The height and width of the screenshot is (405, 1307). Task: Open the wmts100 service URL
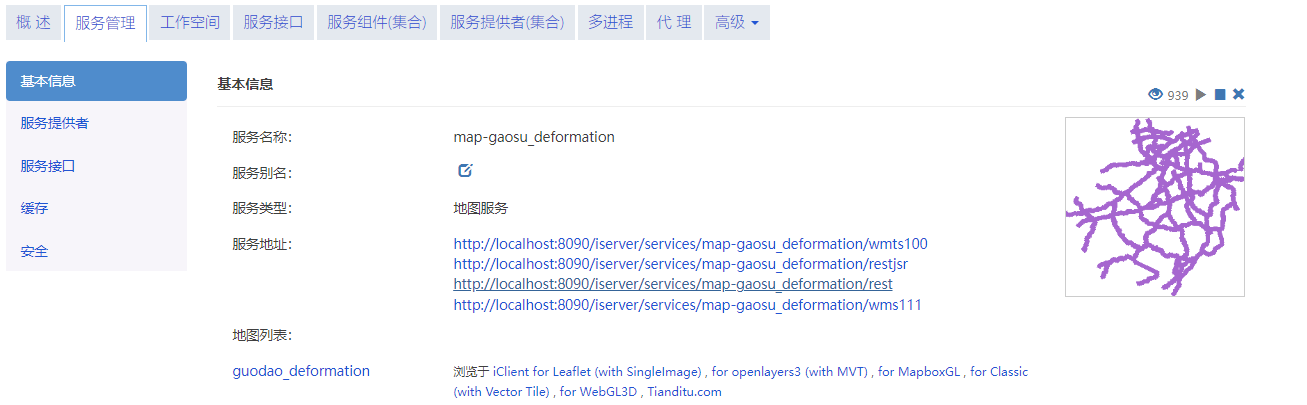tap(691, 243)
